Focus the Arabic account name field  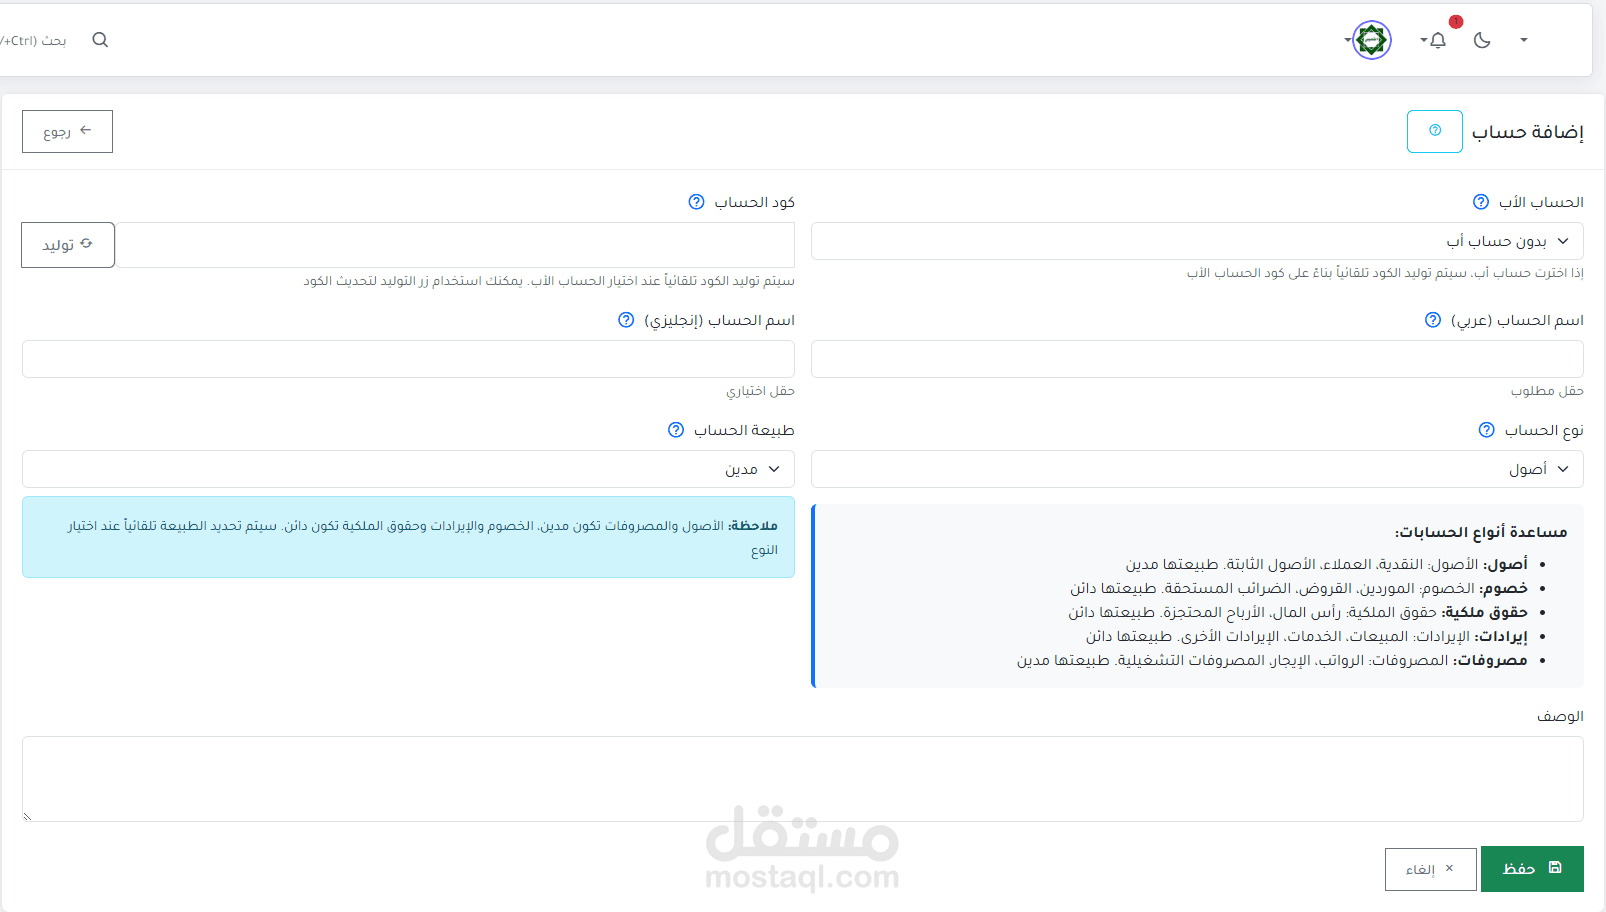[1197, 359]
